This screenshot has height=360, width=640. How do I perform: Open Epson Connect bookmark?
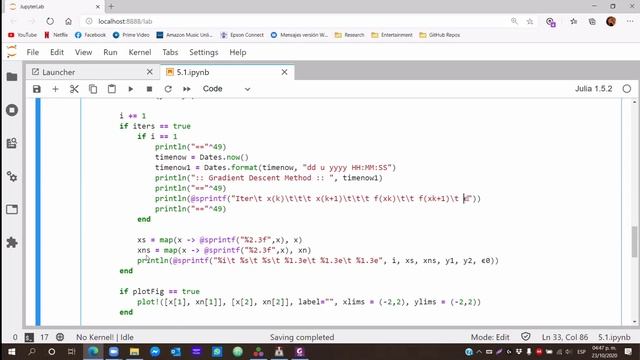pyautogui.click(x=242, y=35)
